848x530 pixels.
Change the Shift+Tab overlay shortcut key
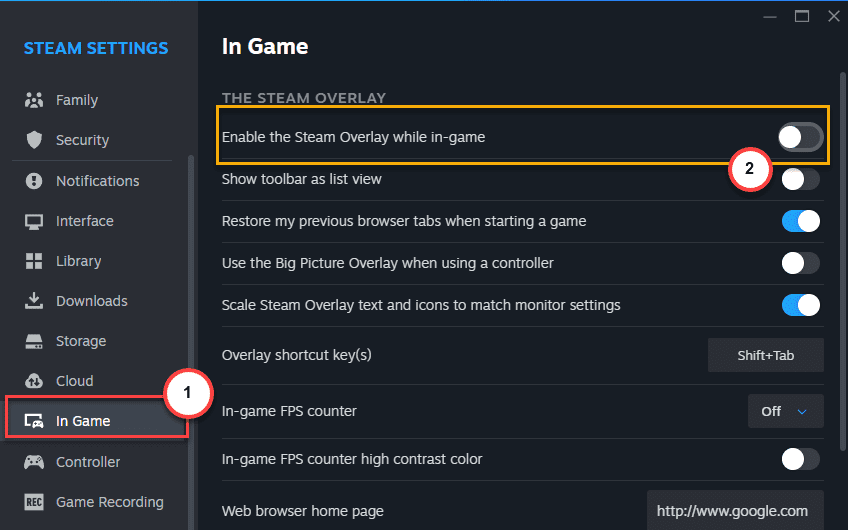tap(765, 355)
